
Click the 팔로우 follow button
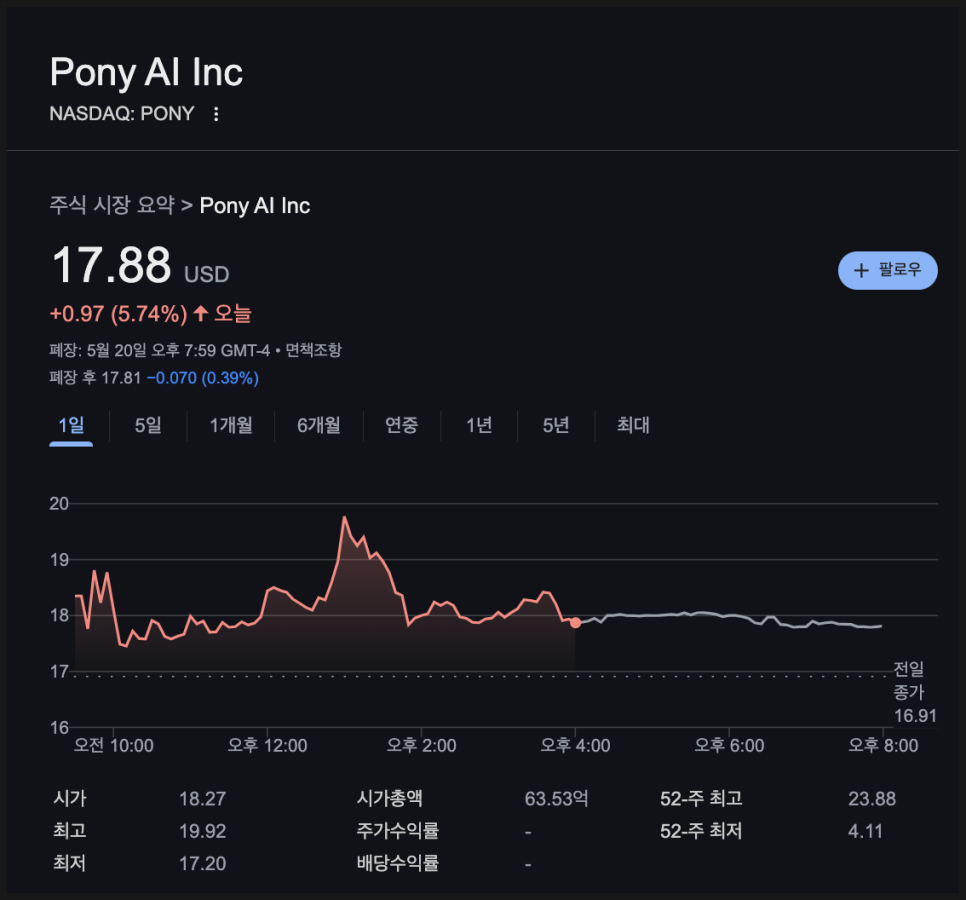(x=888, y=270)
